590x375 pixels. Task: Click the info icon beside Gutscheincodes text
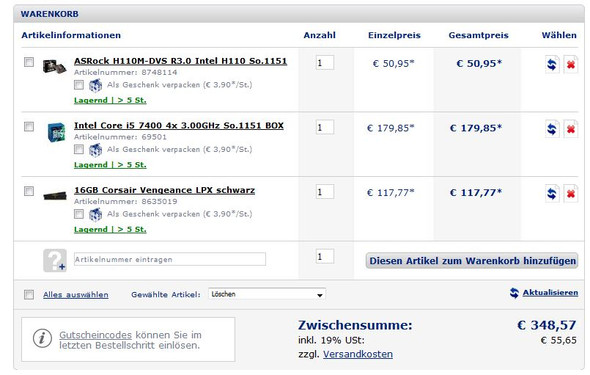(x=42, y=338)
